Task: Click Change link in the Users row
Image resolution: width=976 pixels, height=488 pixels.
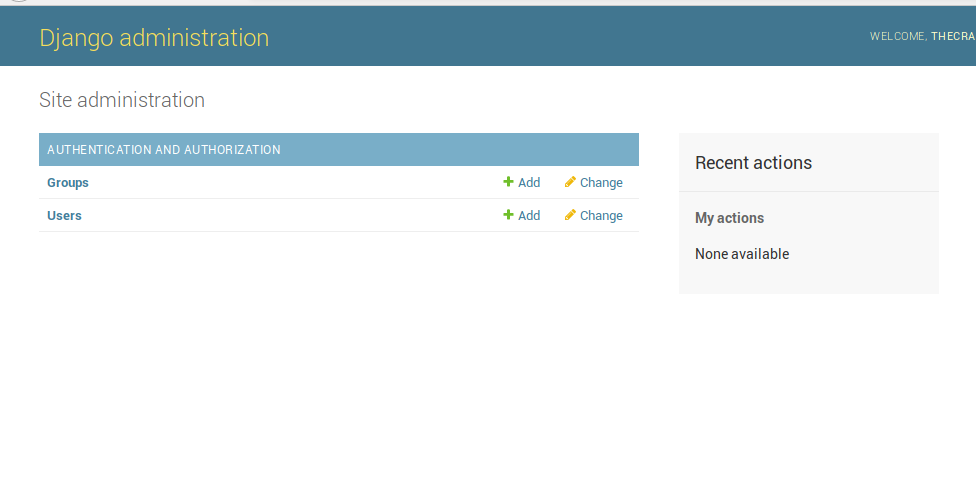Action: coord(601,215)
